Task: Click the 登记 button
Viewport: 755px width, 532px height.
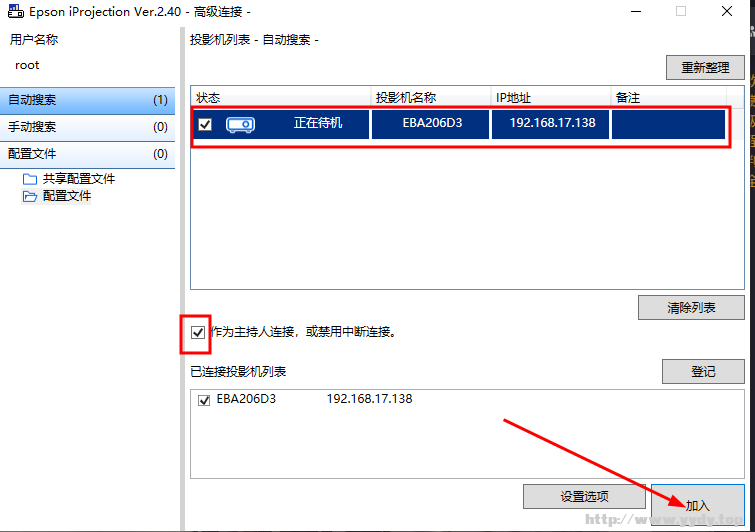Action: click(703, 371)
